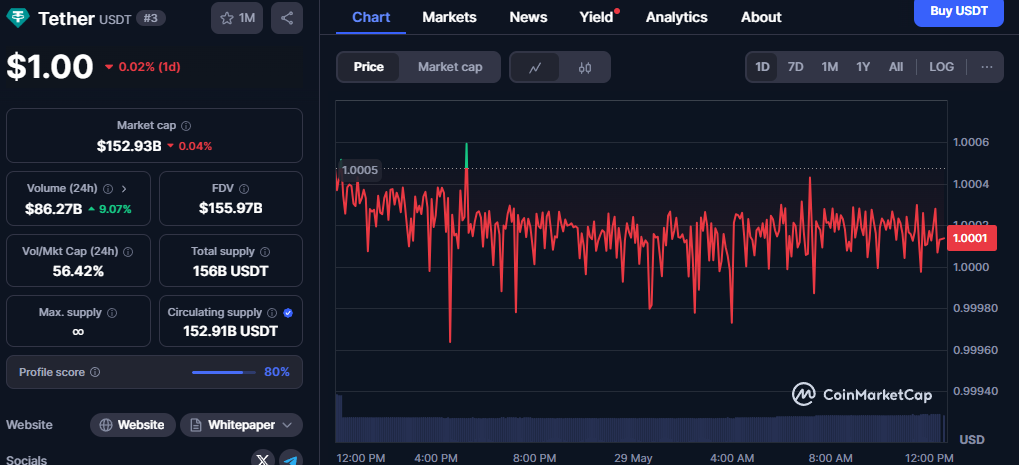The width and height of the screenshot is (1019, 465).
Task: Set chart range to All
Action: click(896, 67)
